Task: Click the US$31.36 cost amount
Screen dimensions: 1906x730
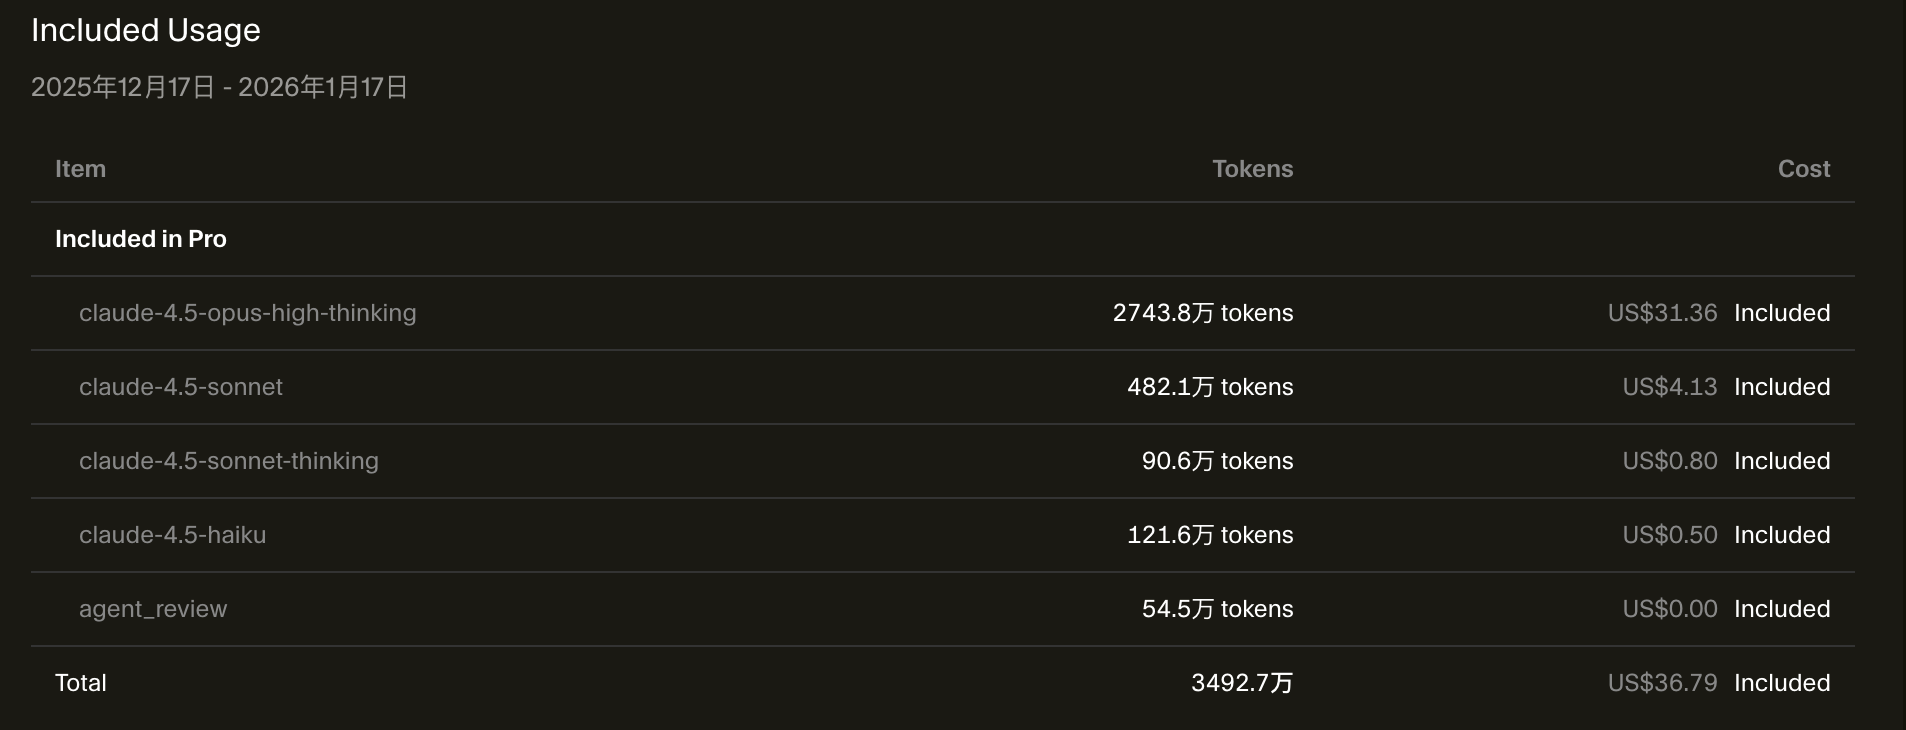Action: pyautogui.click(x=1662, y=313)
